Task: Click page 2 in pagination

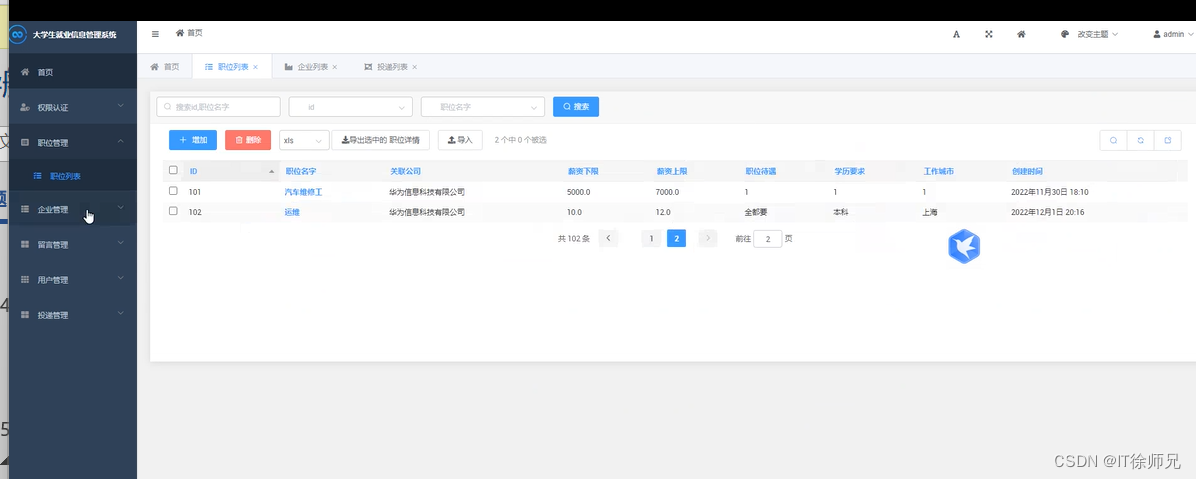Action: [x=676, y=239]
